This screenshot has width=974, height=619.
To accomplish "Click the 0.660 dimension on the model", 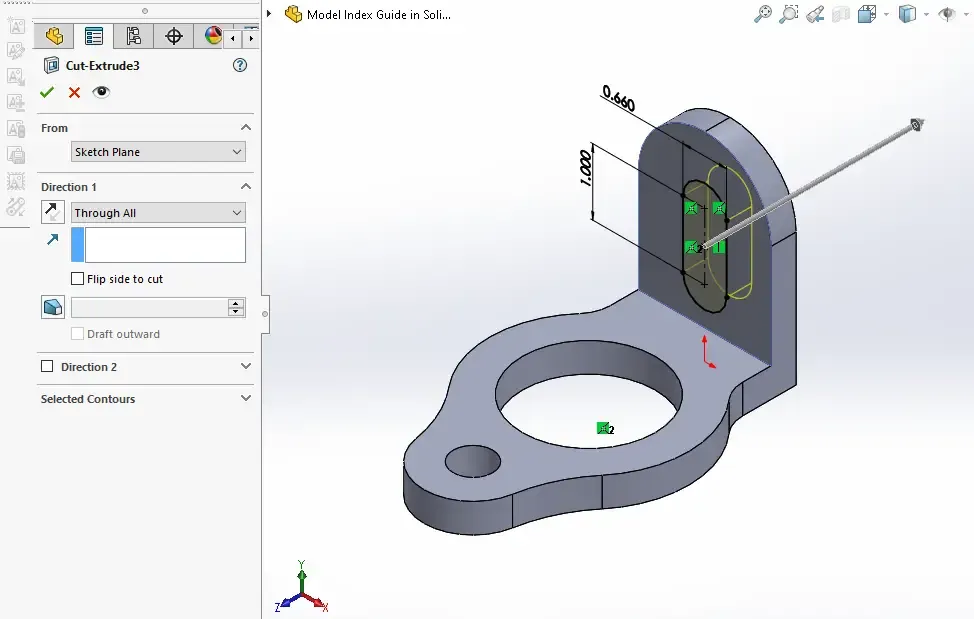I will [x=618, y=99].
